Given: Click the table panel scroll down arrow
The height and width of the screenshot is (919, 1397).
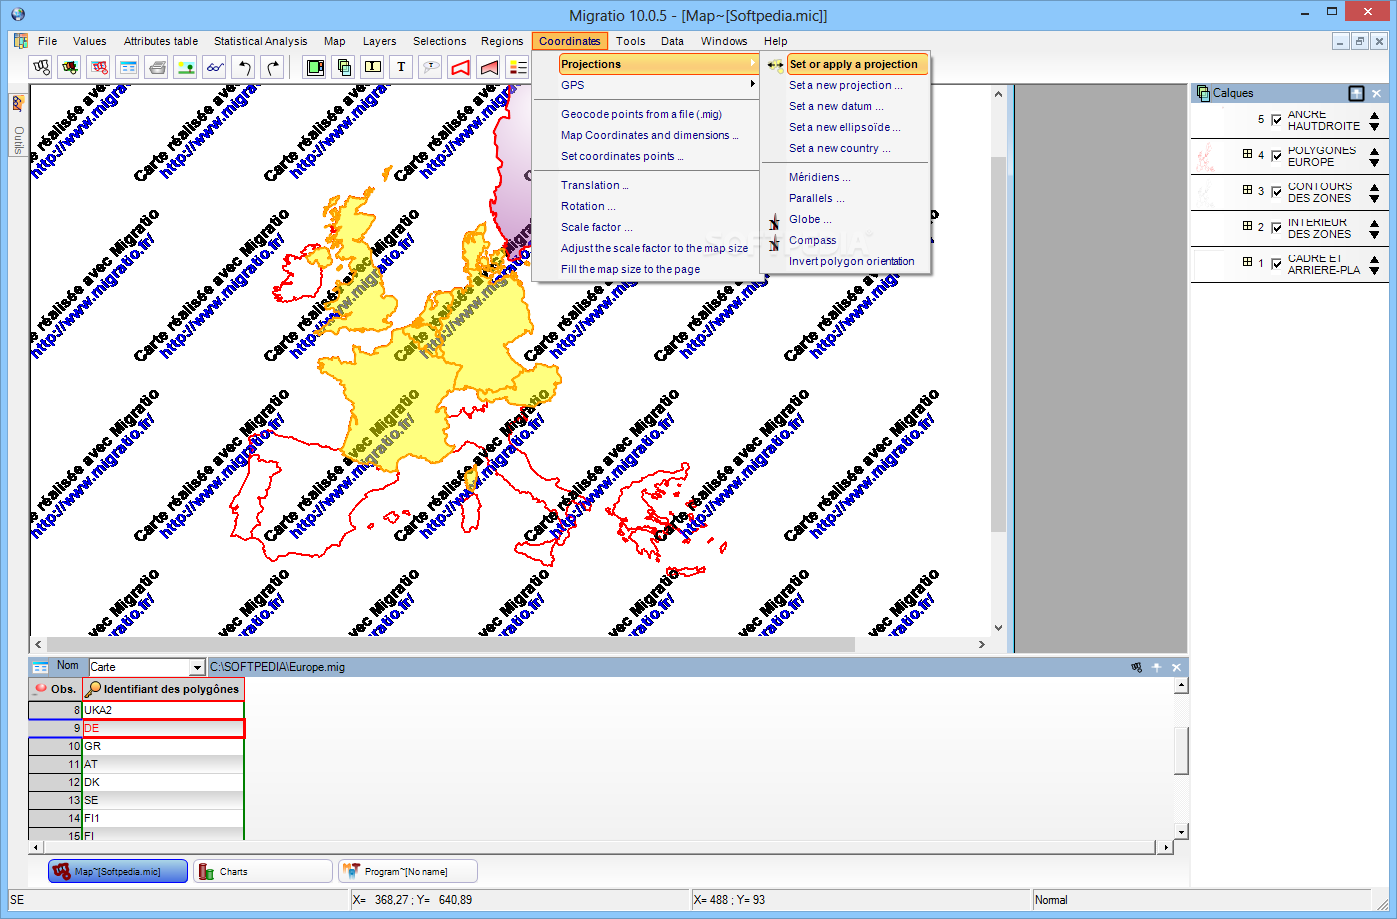Looking at the screenshot, I should point(1181,831).
